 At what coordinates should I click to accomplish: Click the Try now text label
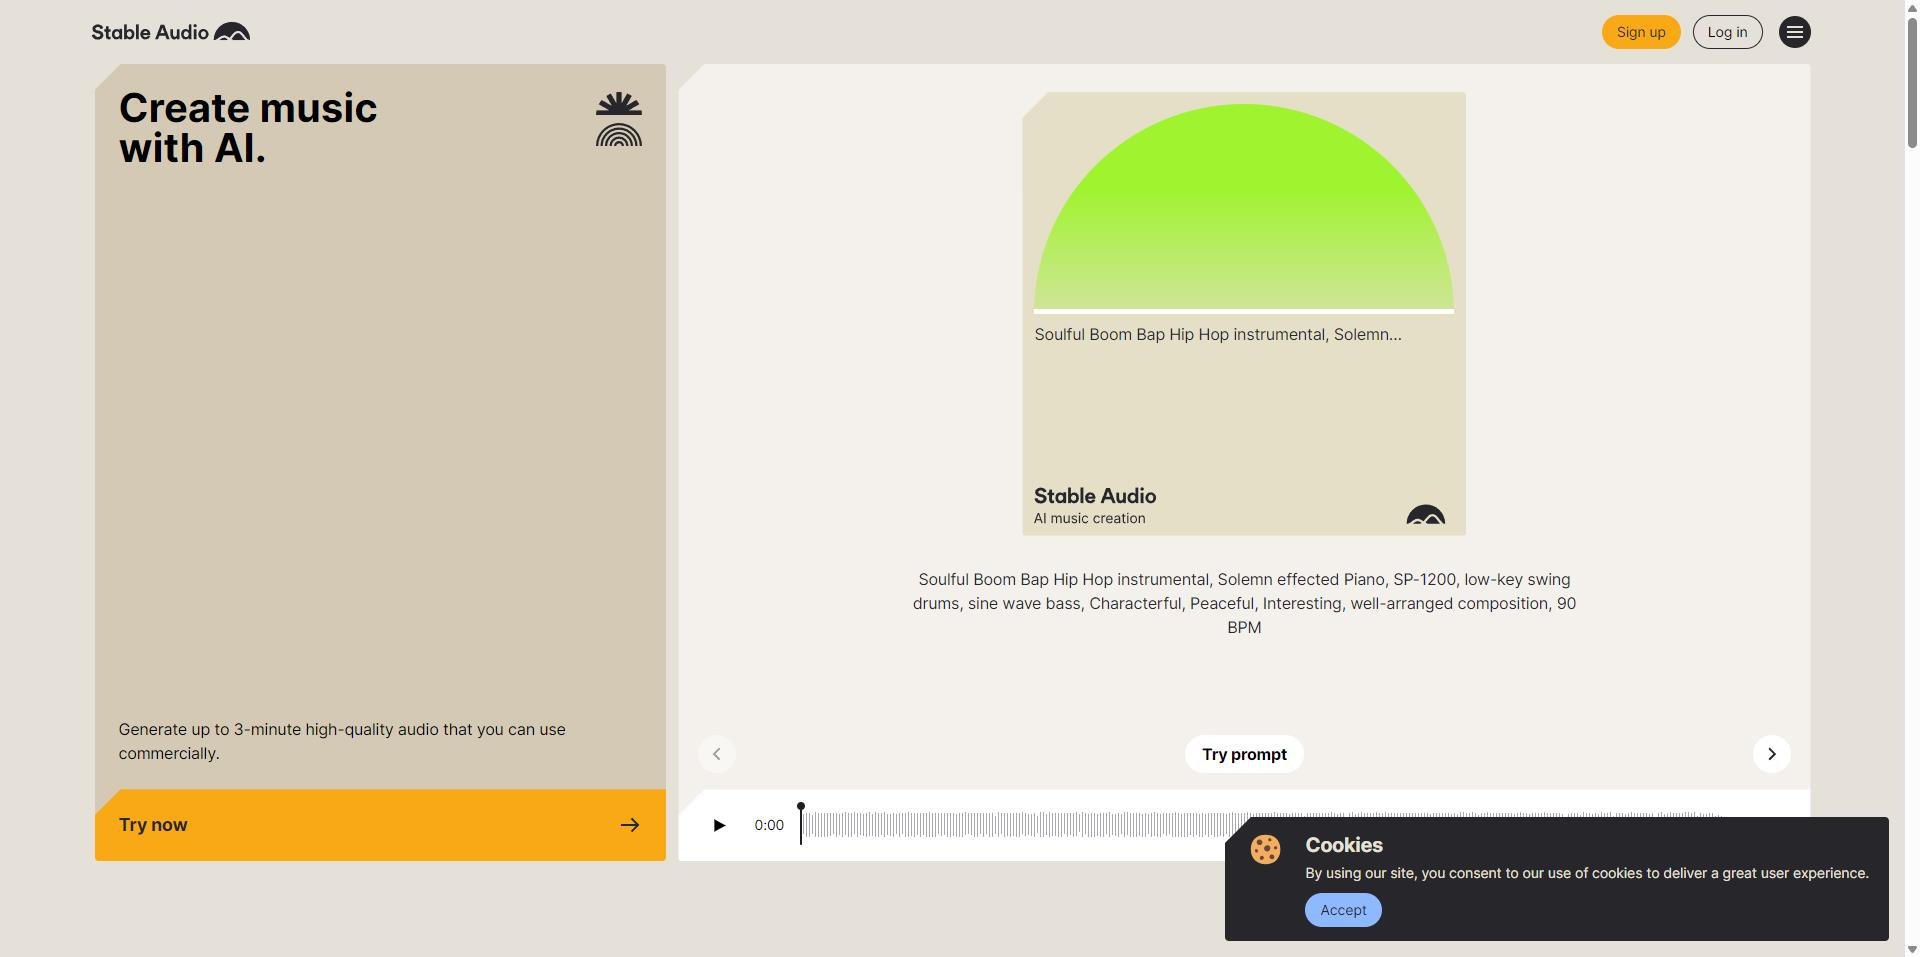[x=153, y=825]
